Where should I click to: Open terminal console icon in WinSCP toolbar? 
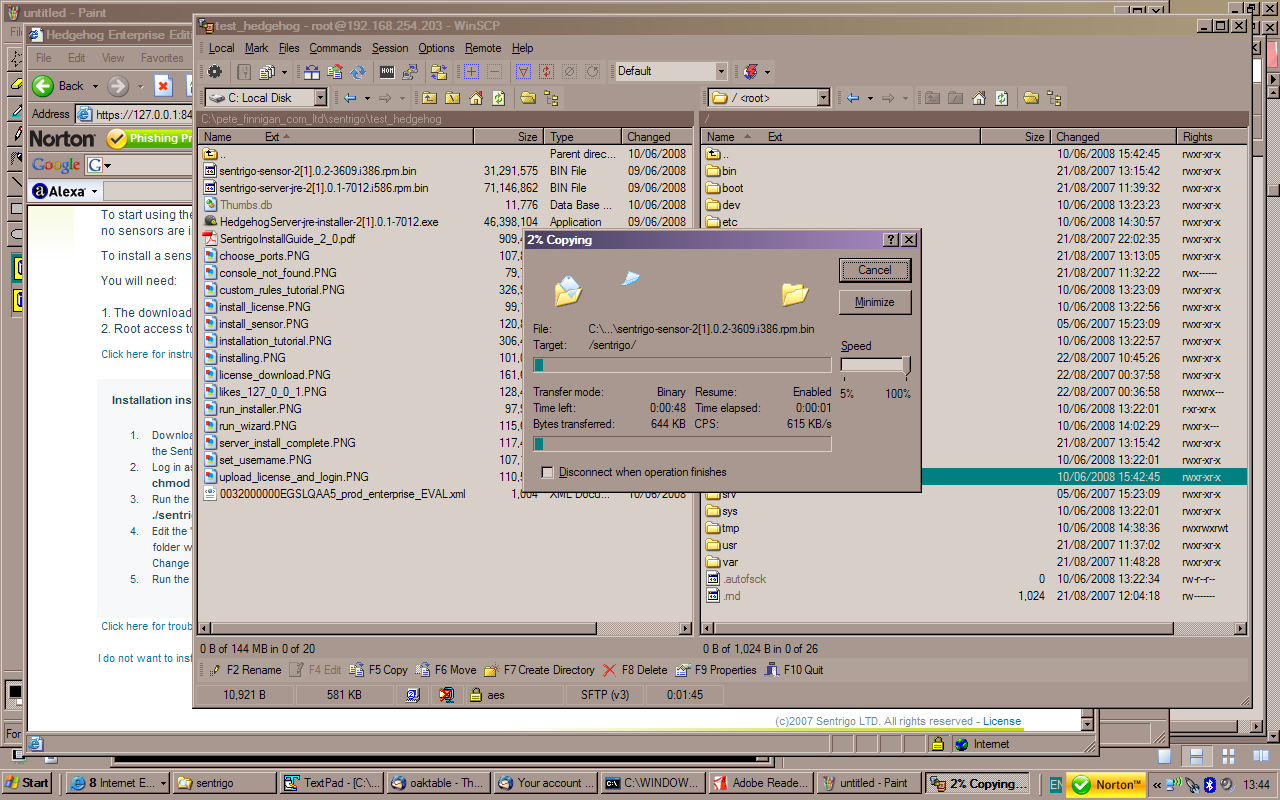387,71
